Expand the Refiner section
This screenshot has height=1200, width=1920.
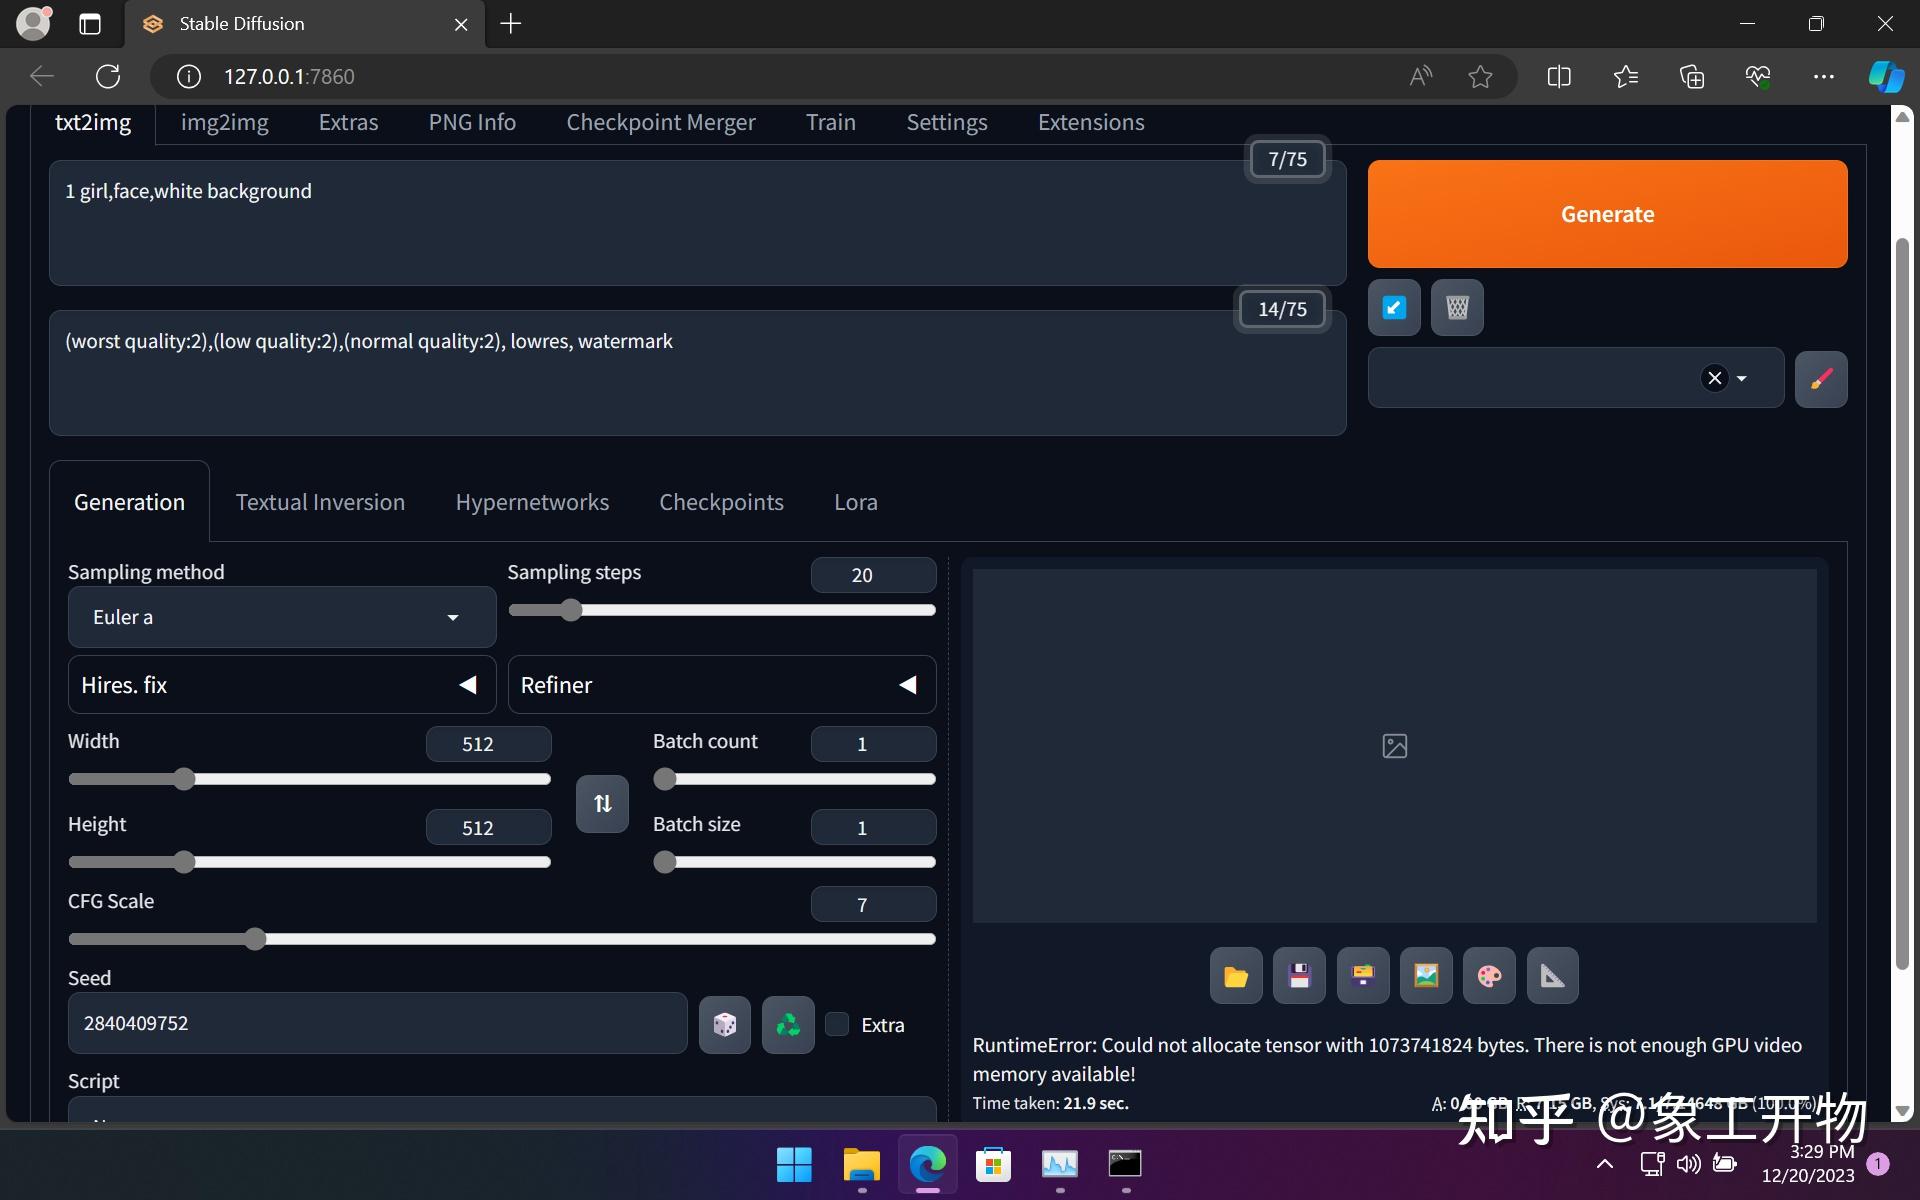907,684
